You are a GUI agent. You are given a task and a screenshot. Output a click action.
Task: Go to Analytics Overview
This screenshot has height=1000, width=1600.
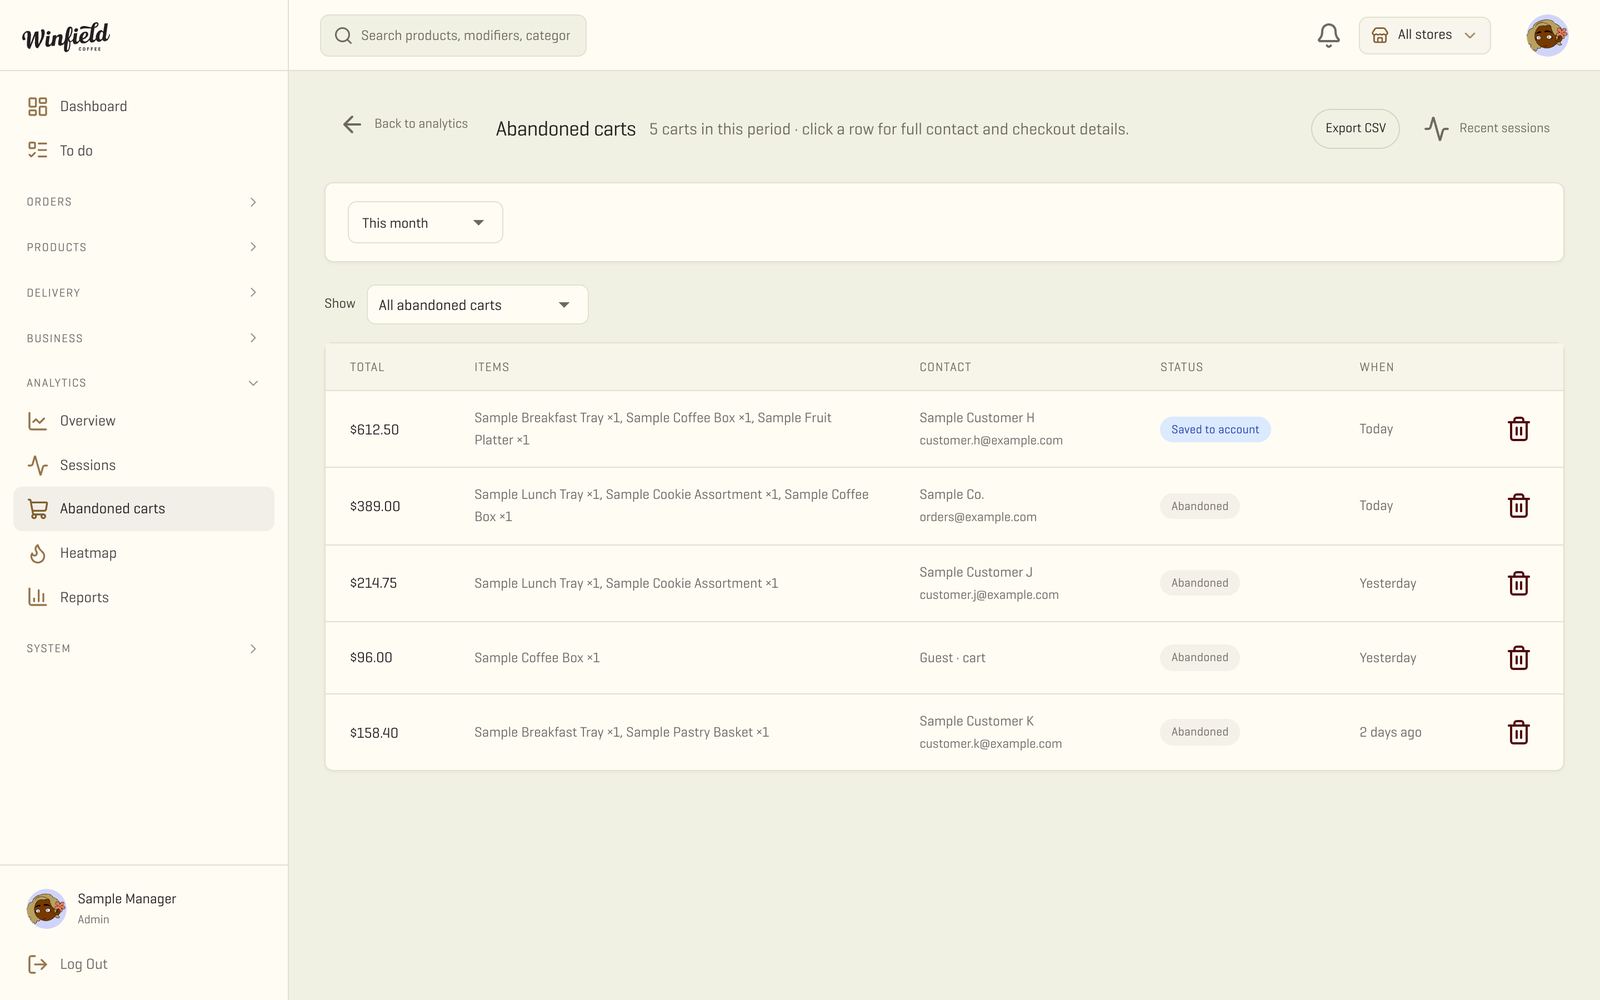(144, 421)
